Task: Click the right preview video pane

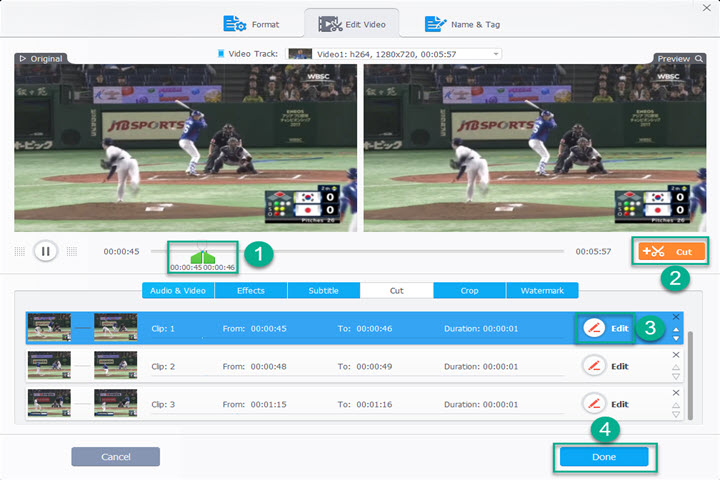Action: pyautogui.click(x=535, y=148)
